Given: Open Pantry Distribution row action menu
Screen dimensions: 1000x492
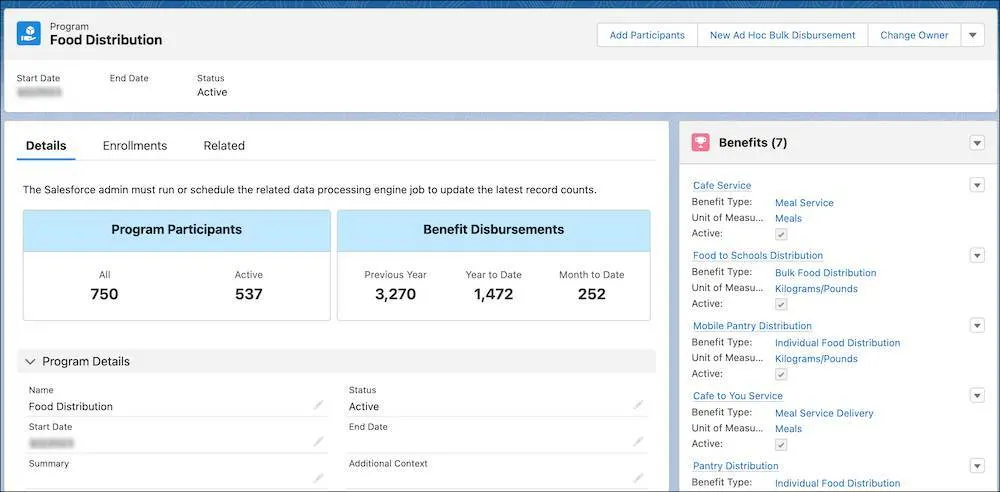Looking at the screenshot, I should click(x=977, y=466).
